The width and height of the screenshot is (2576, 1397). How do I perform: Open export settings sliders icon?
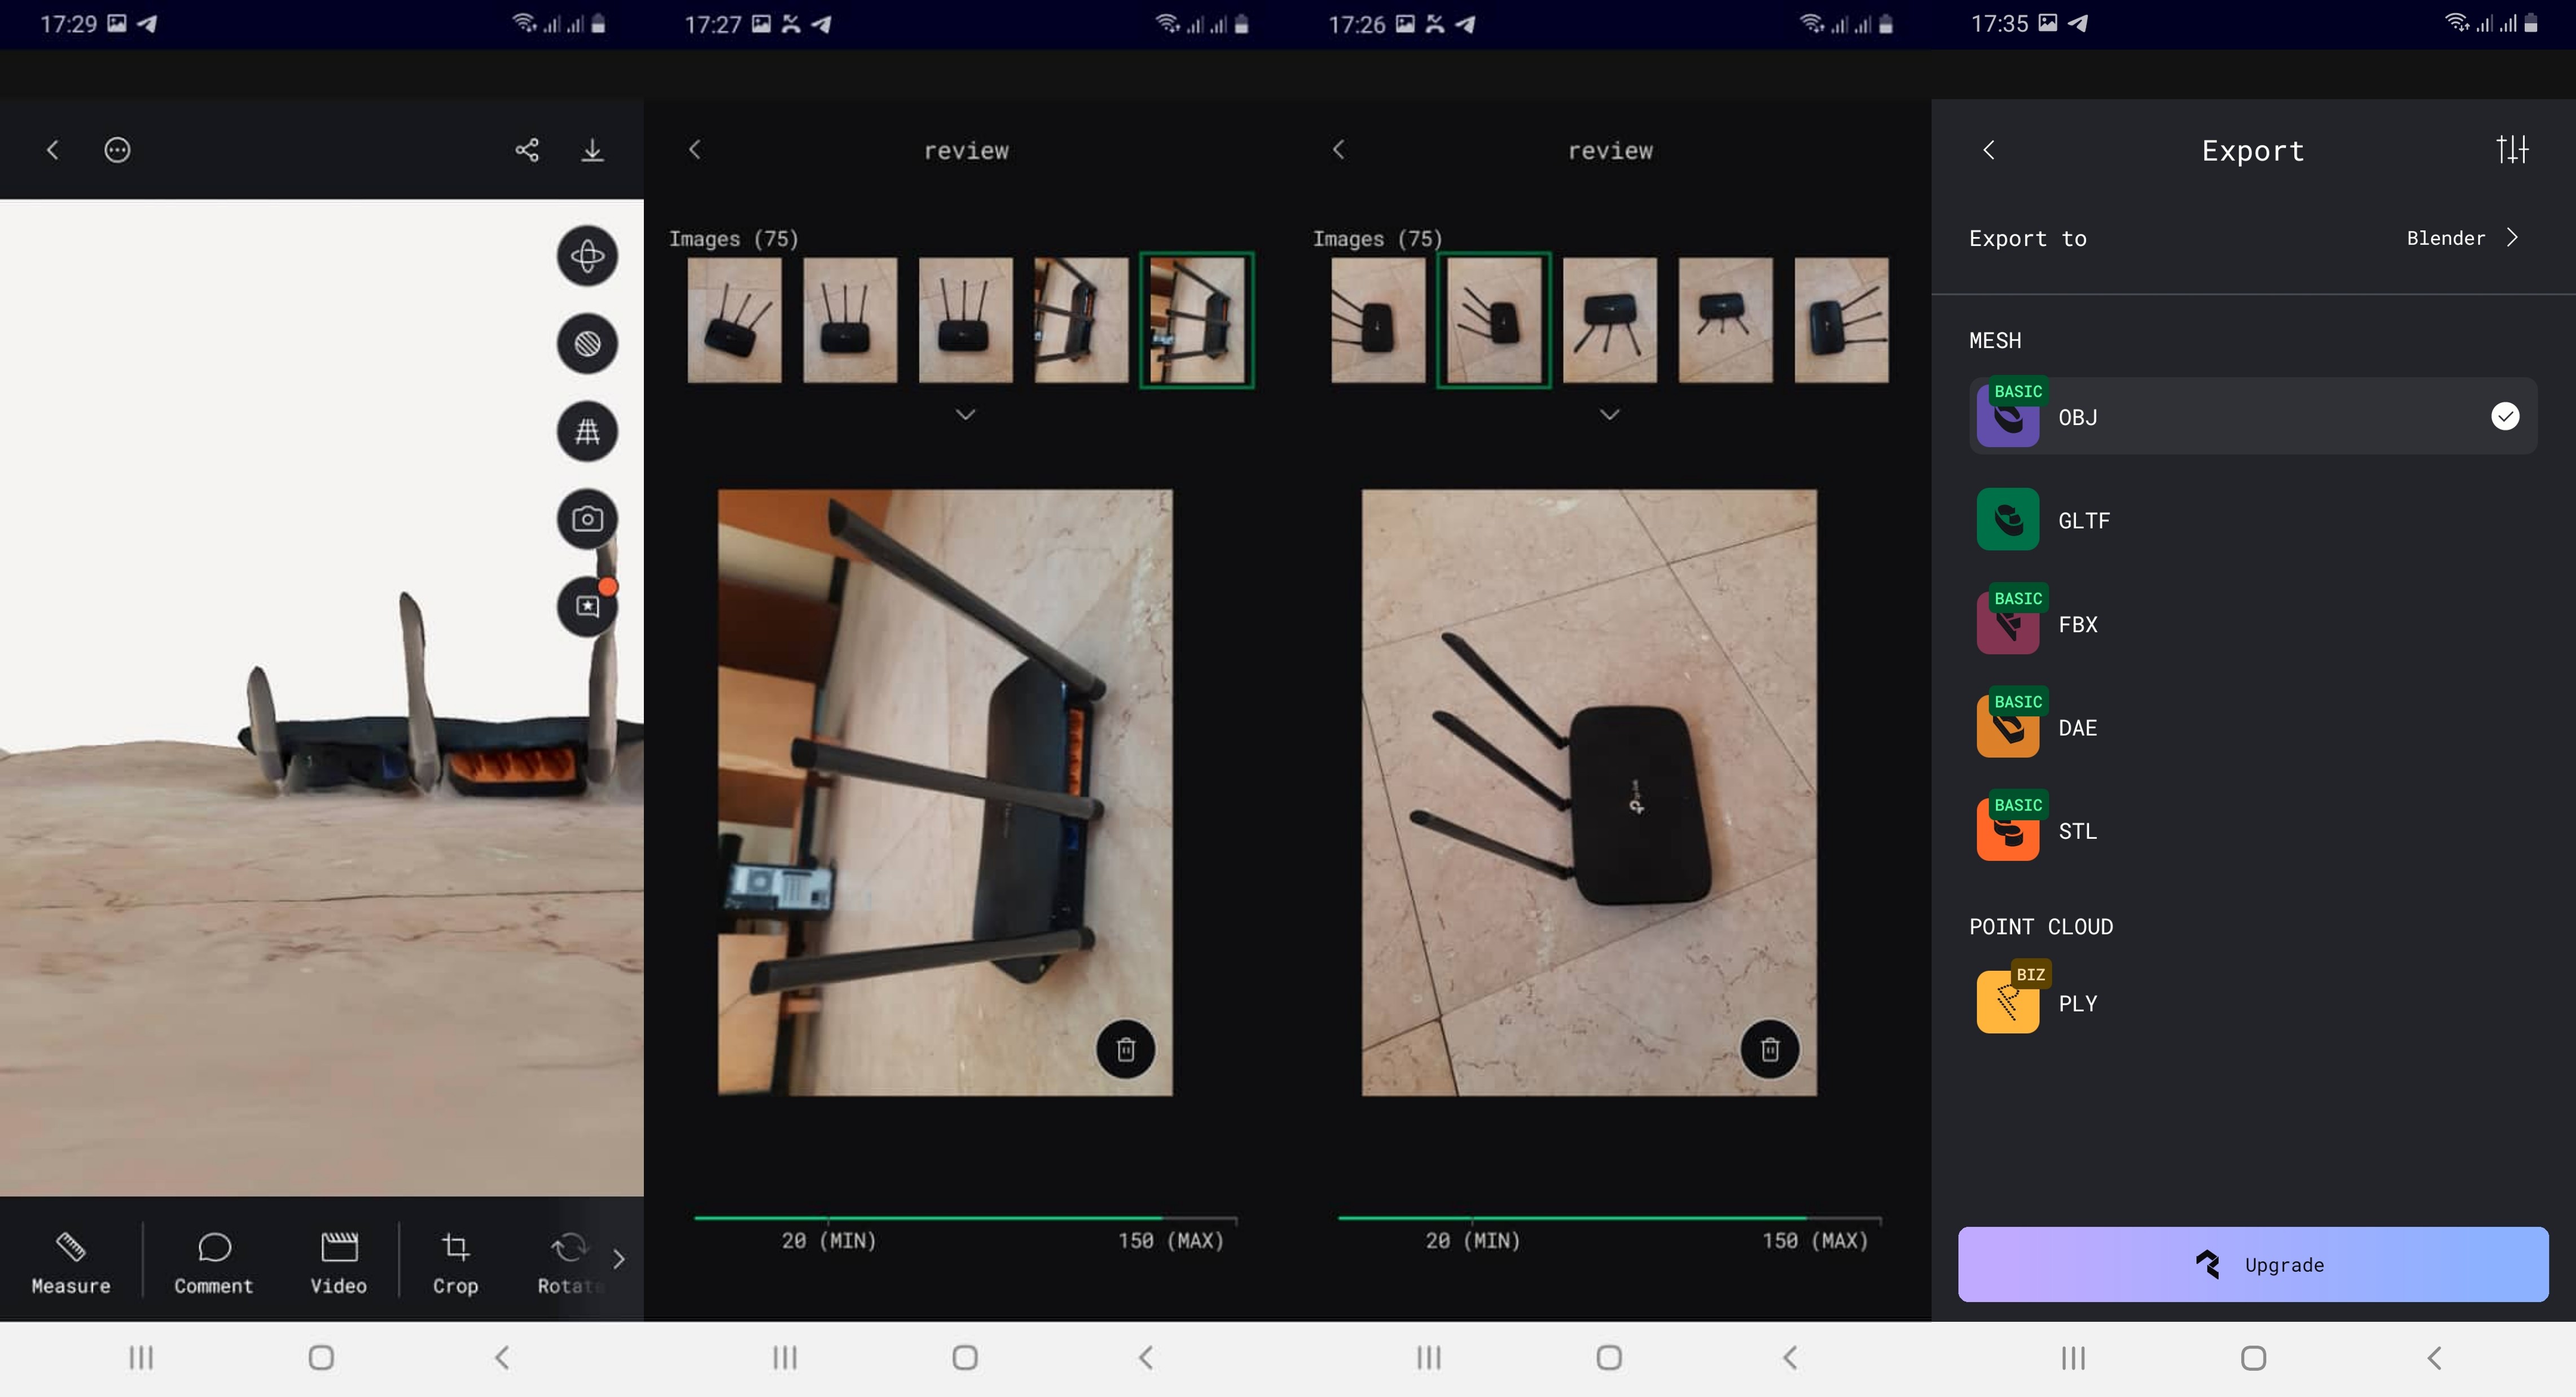[x=2512, y=150]
